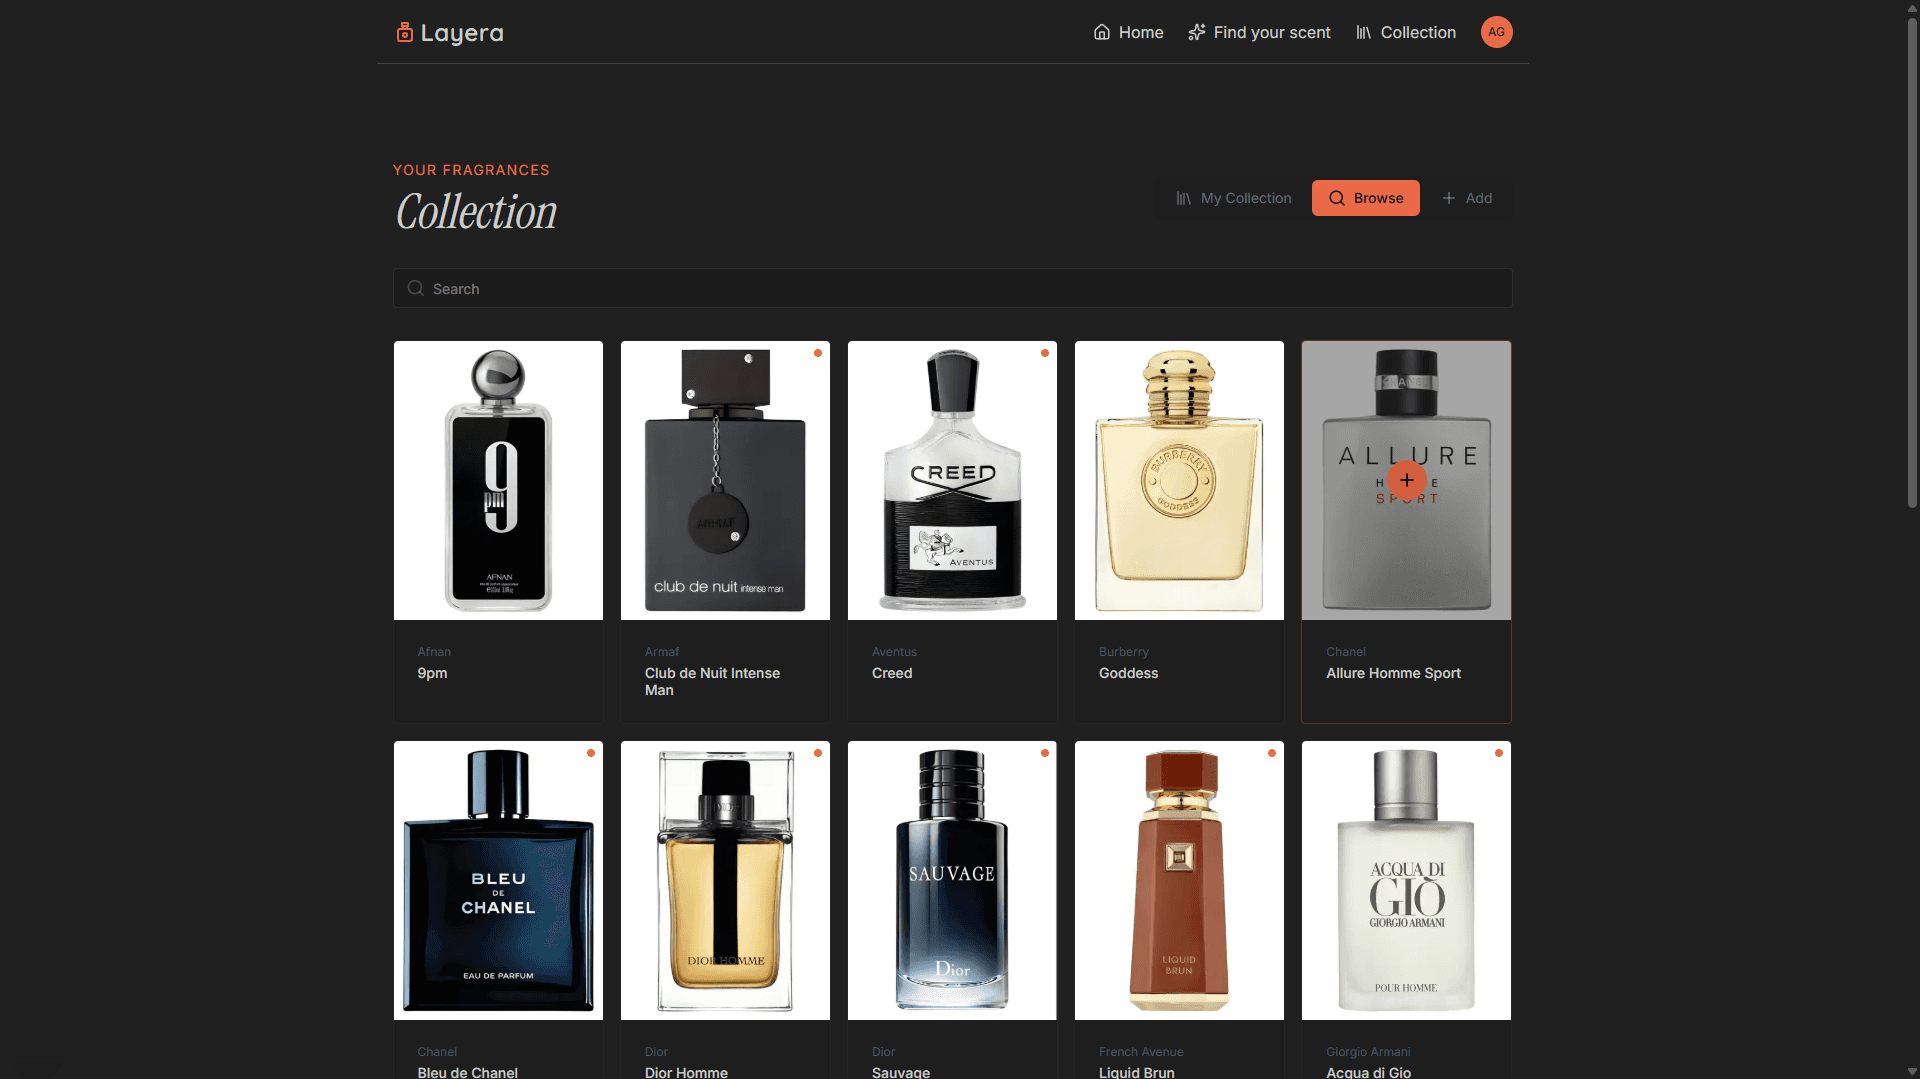The height and width of the screenshot is (1079, 1920).
Task: Click the sparkle icon next to Find your scent
Action: pos(1196,32)
